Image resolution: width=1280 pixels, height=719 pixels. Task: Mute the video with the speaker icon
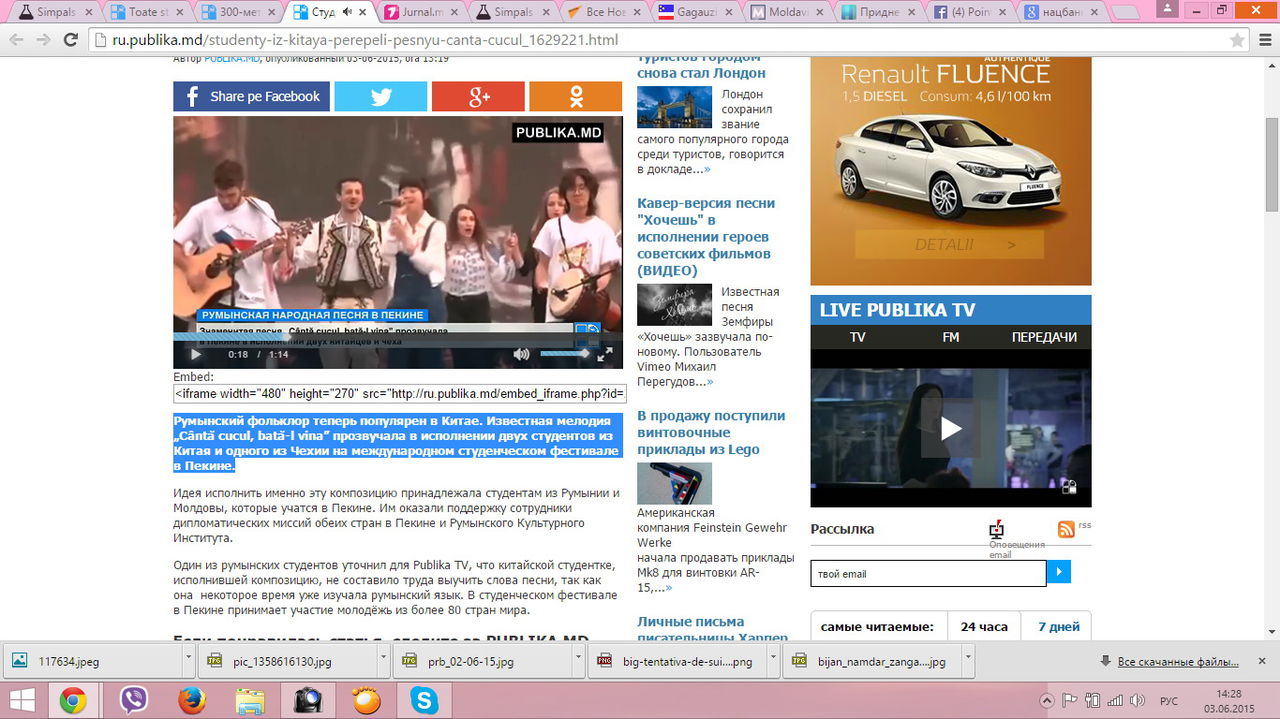[521, 354]
